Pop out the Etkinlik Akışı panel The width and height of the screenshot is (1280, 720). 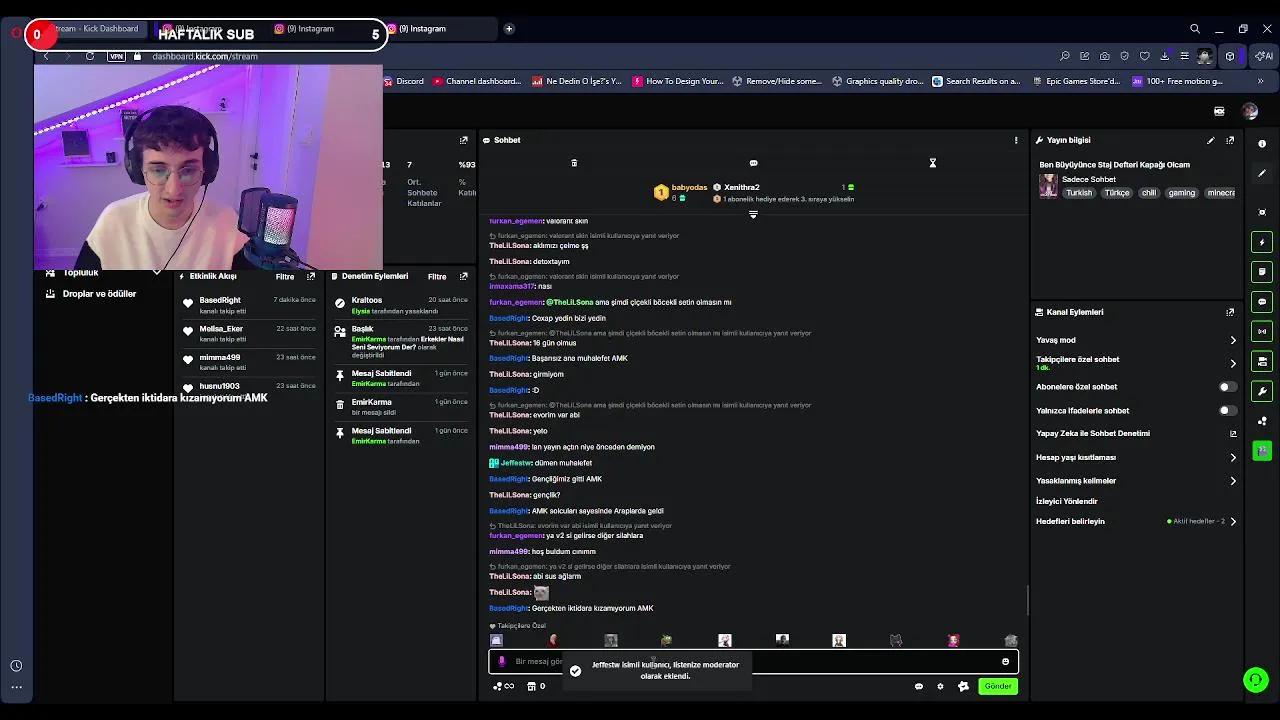311,276
